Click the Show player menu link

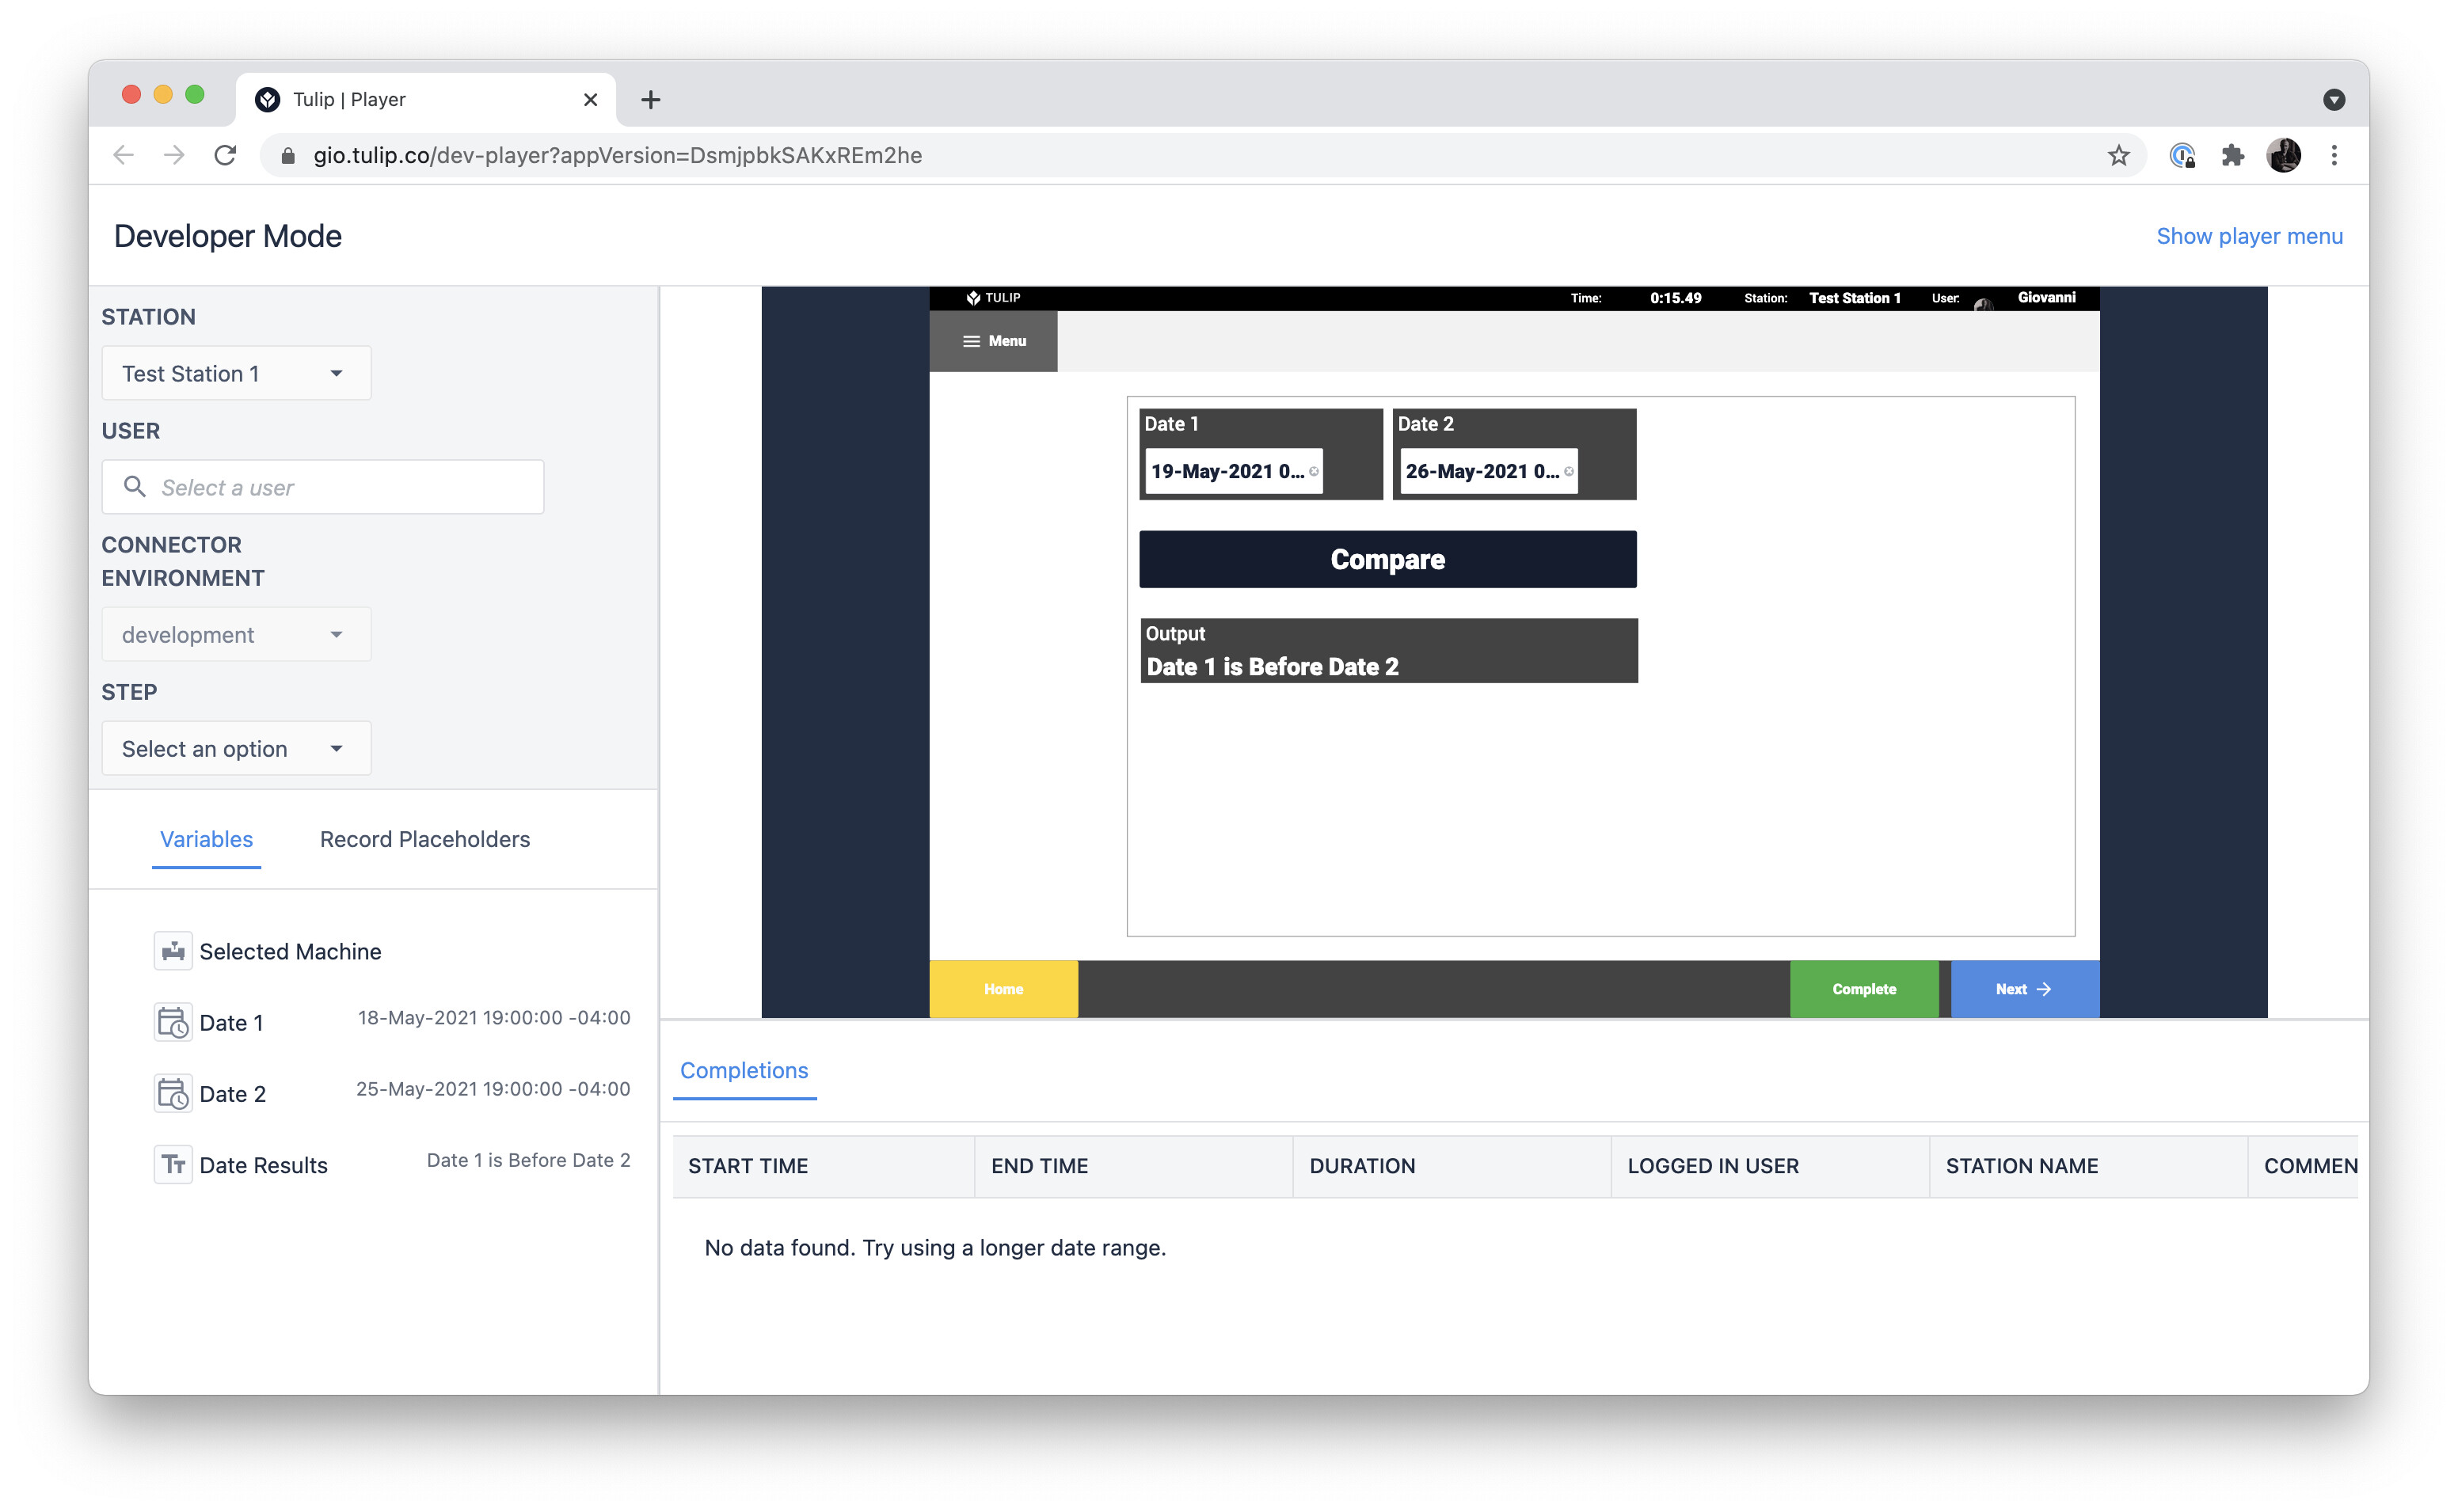click(x=2249, y=236)
